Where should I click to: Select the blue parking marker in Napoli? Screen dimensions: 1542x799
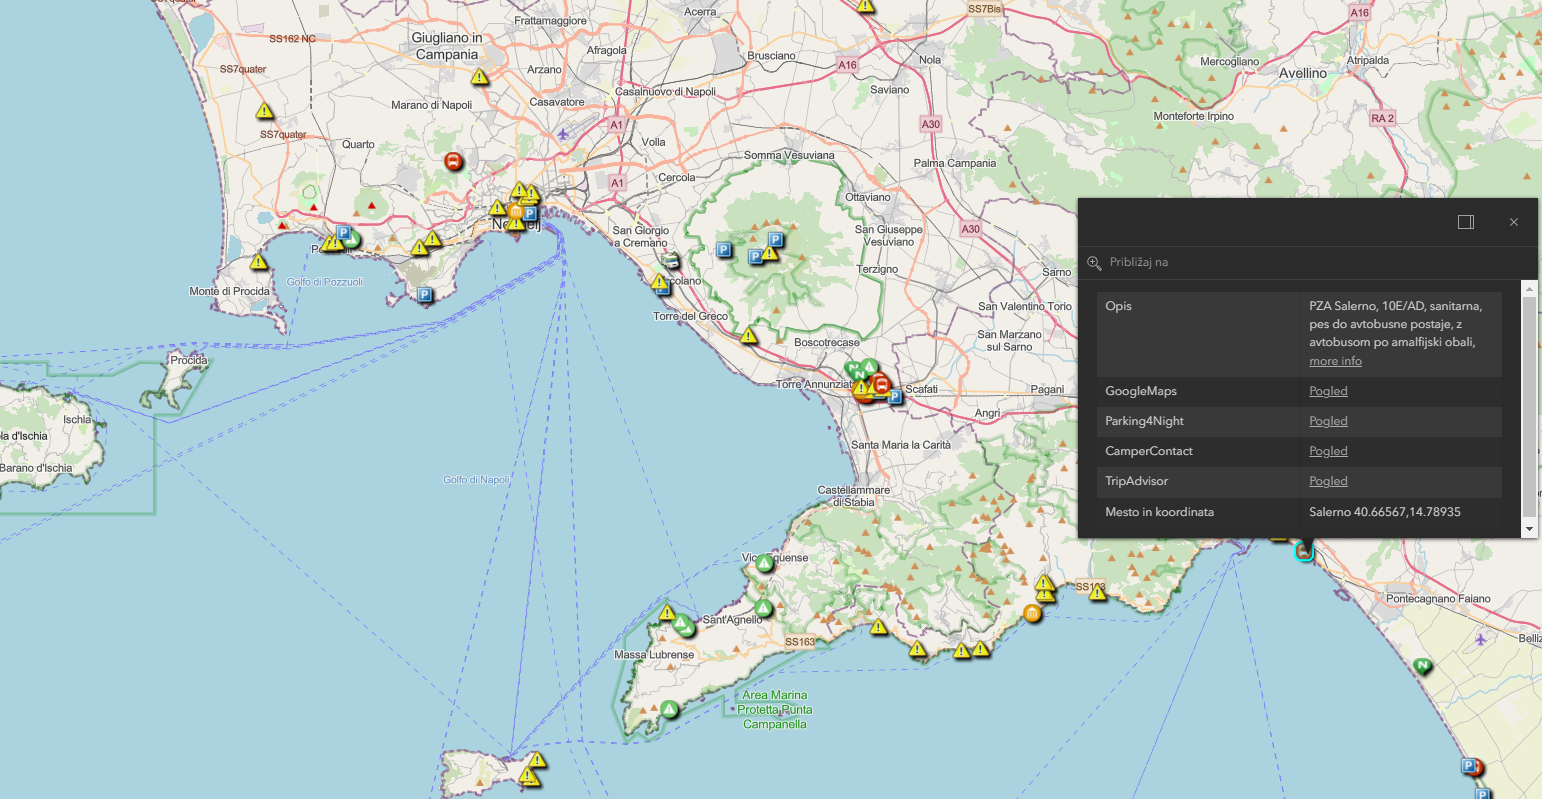[x=530, y=213]
